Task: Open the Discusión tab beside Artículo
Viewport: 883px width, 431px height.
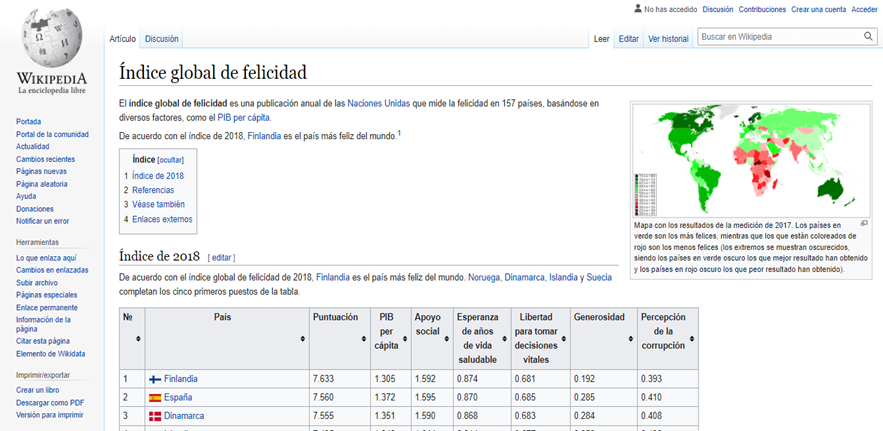Action: (x=162, y=39)
